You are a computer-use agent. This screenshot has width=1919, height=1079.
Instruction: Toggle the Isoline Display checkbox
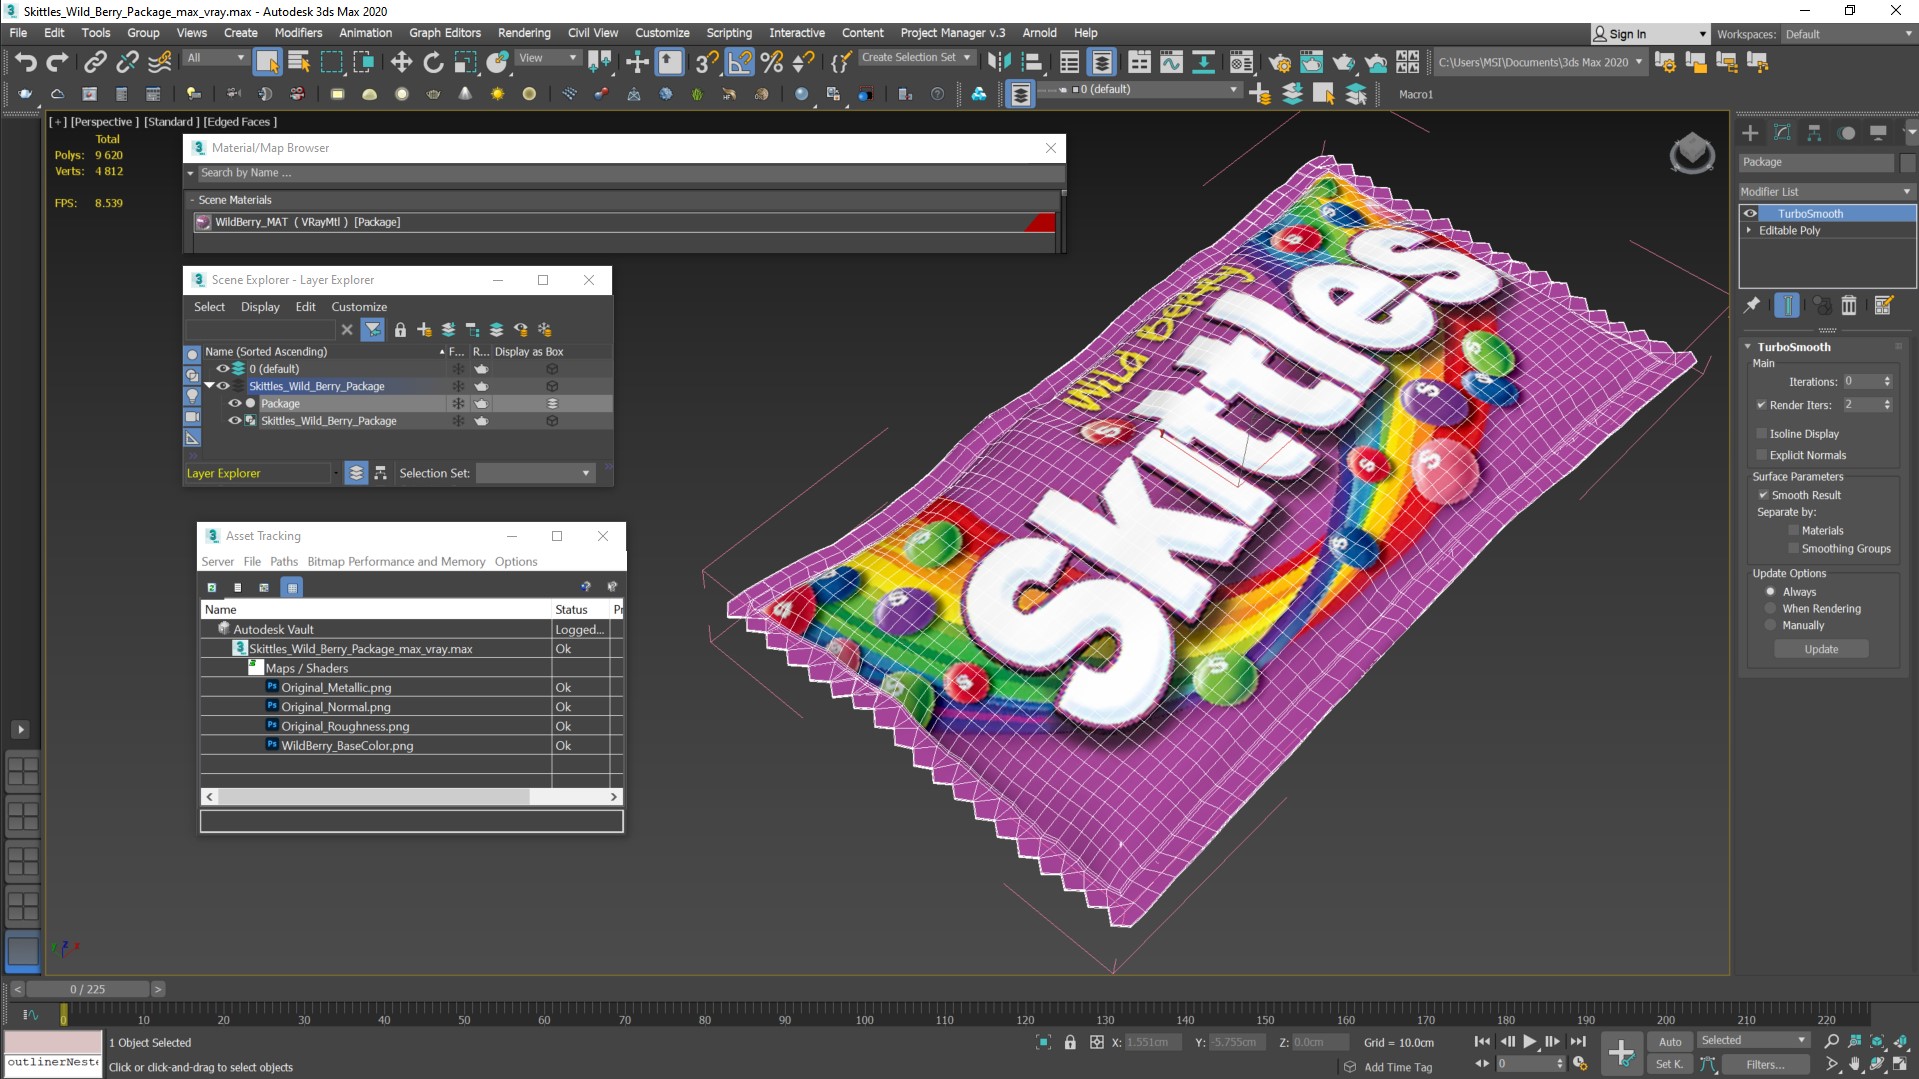tap(1762, 433)
